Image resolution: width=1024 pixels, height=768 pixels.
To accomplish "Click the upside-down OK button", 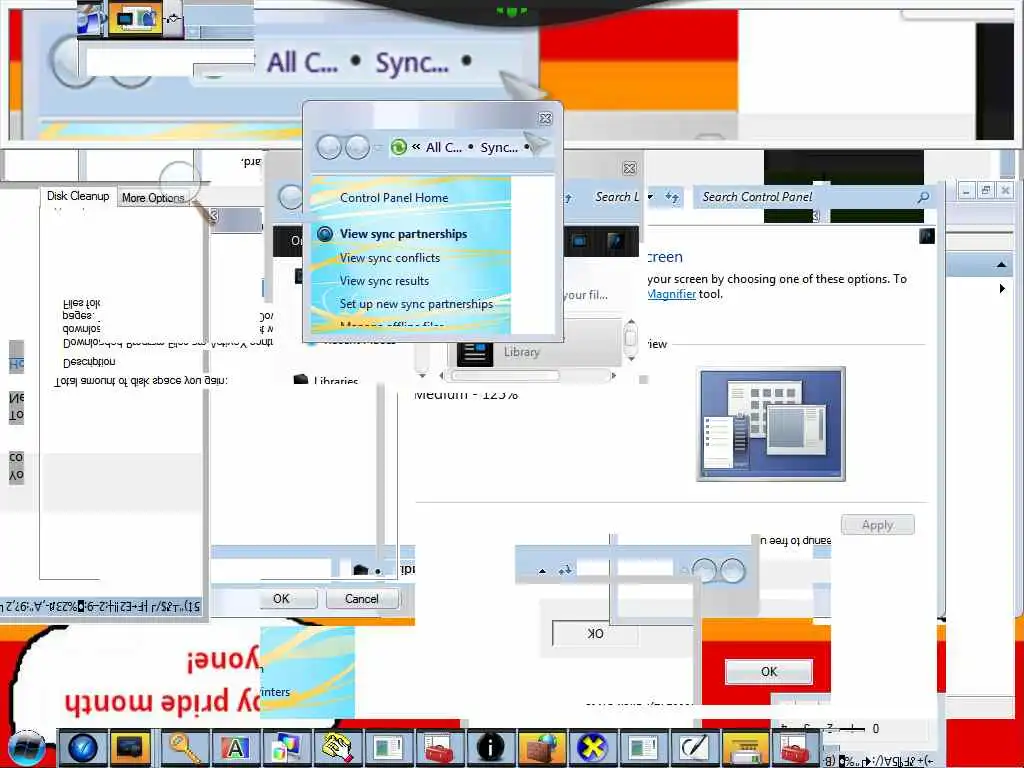I will [595, 633].
